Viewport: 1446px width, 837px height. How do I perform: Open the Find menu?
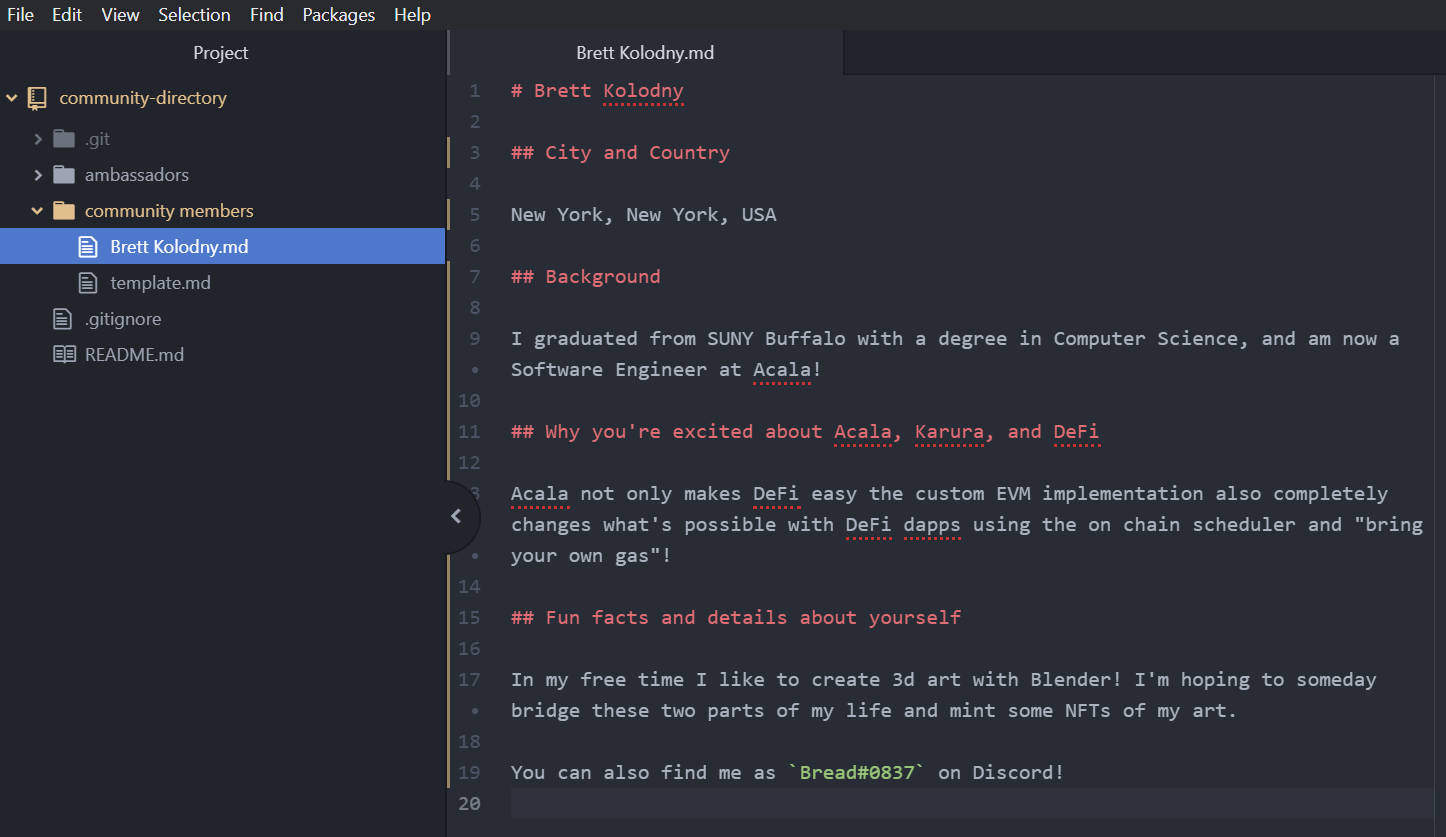(267, 15)
